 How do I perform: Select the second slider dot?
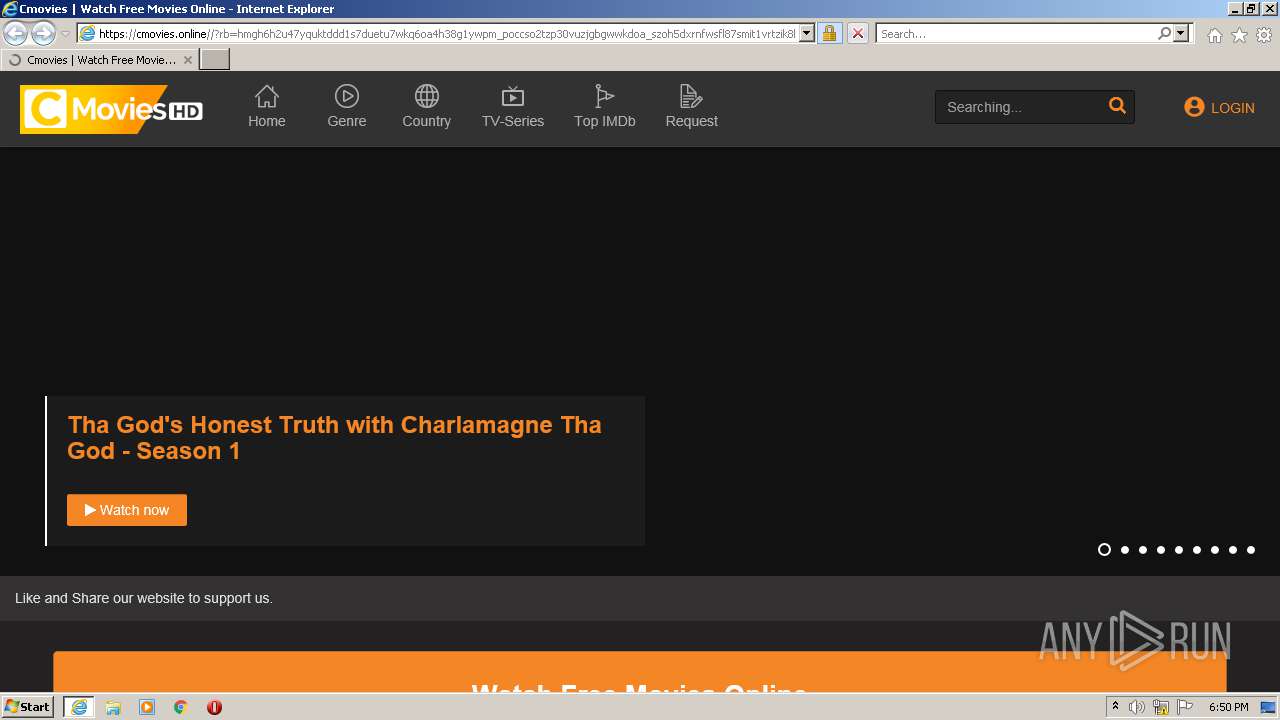(1125, 550)
